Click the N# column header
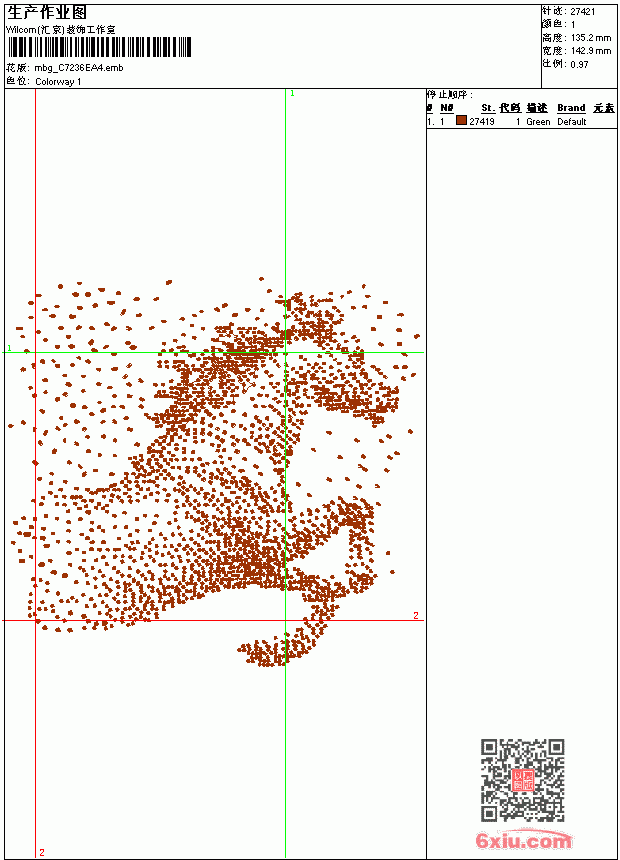Screen dimensions: 620x860 (x=447, y=108)
